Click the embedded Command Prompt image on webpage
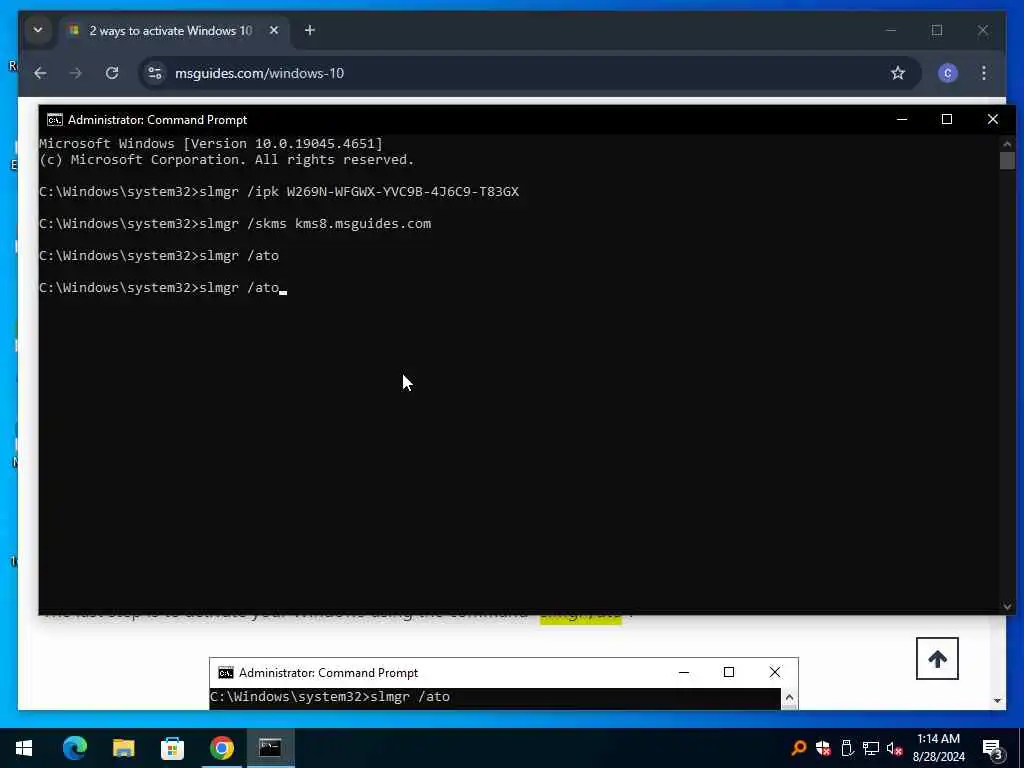Viewport: 1024px width, 768px height. pos(504,684)
